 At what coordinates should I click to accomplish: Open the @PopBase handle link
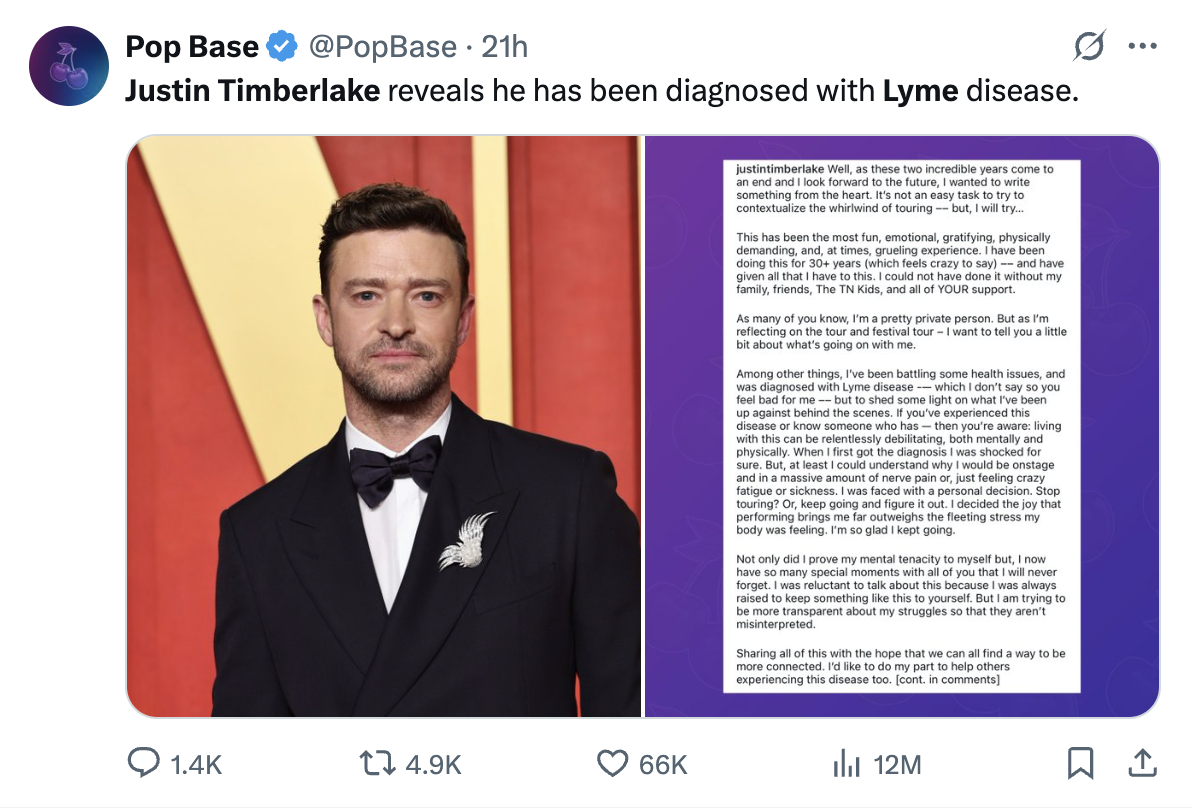tap(380, 46)
